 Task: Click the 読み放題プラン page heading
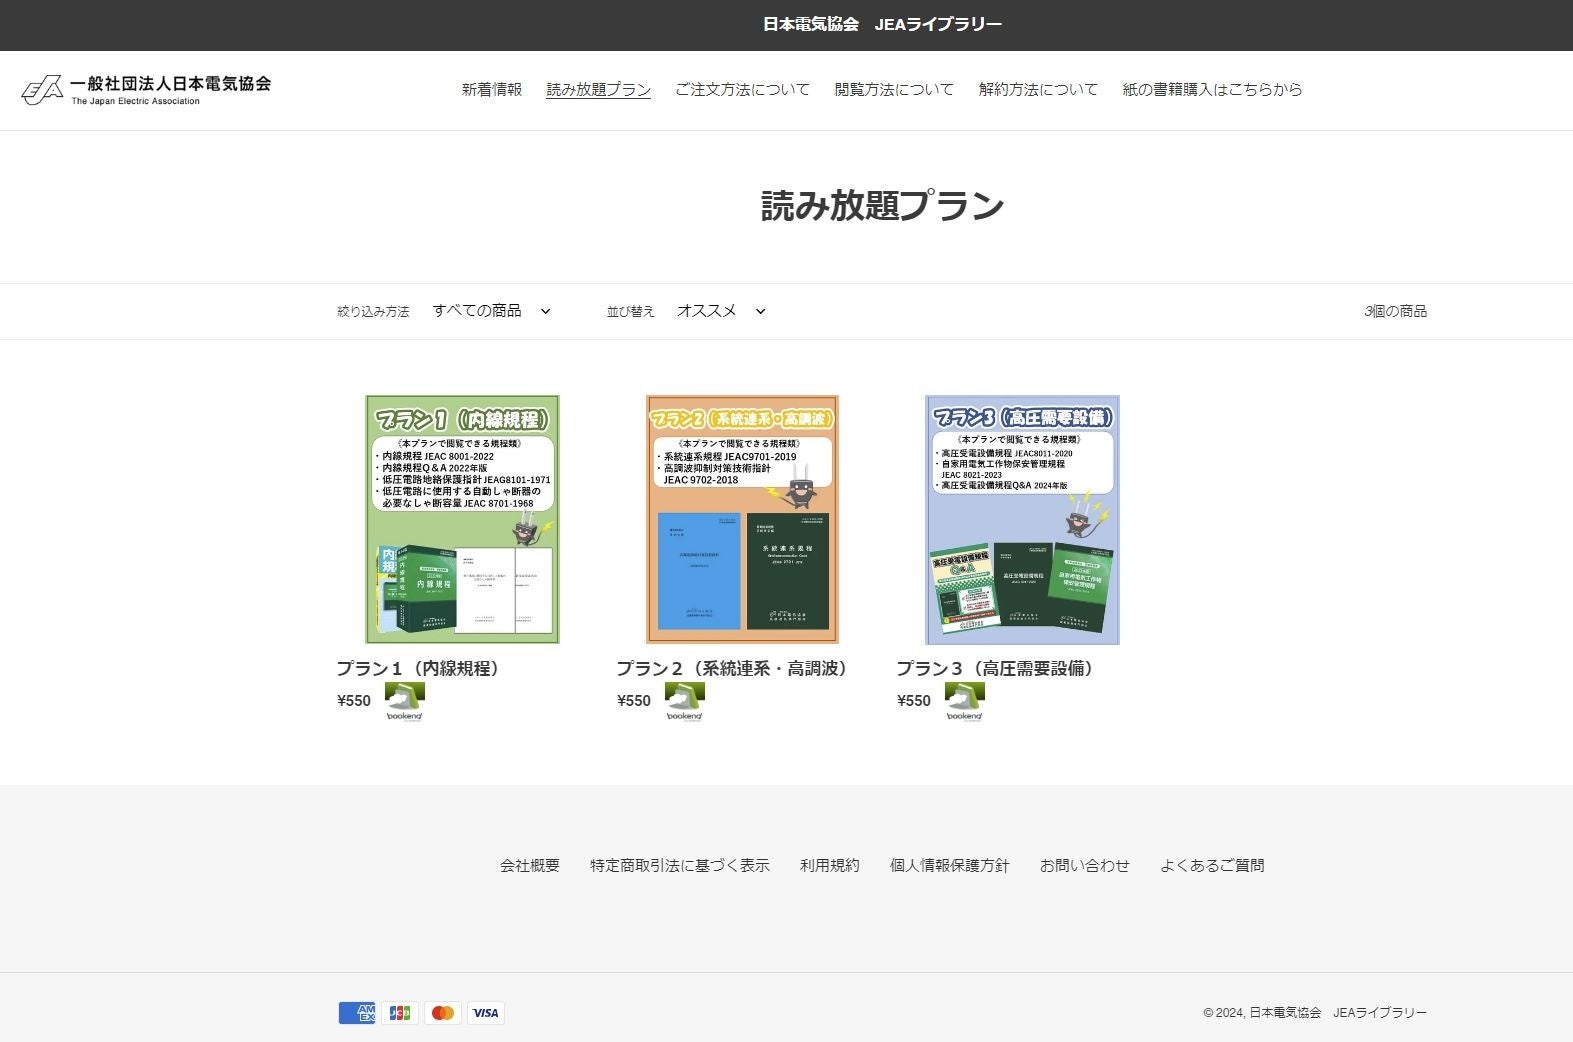882,206
